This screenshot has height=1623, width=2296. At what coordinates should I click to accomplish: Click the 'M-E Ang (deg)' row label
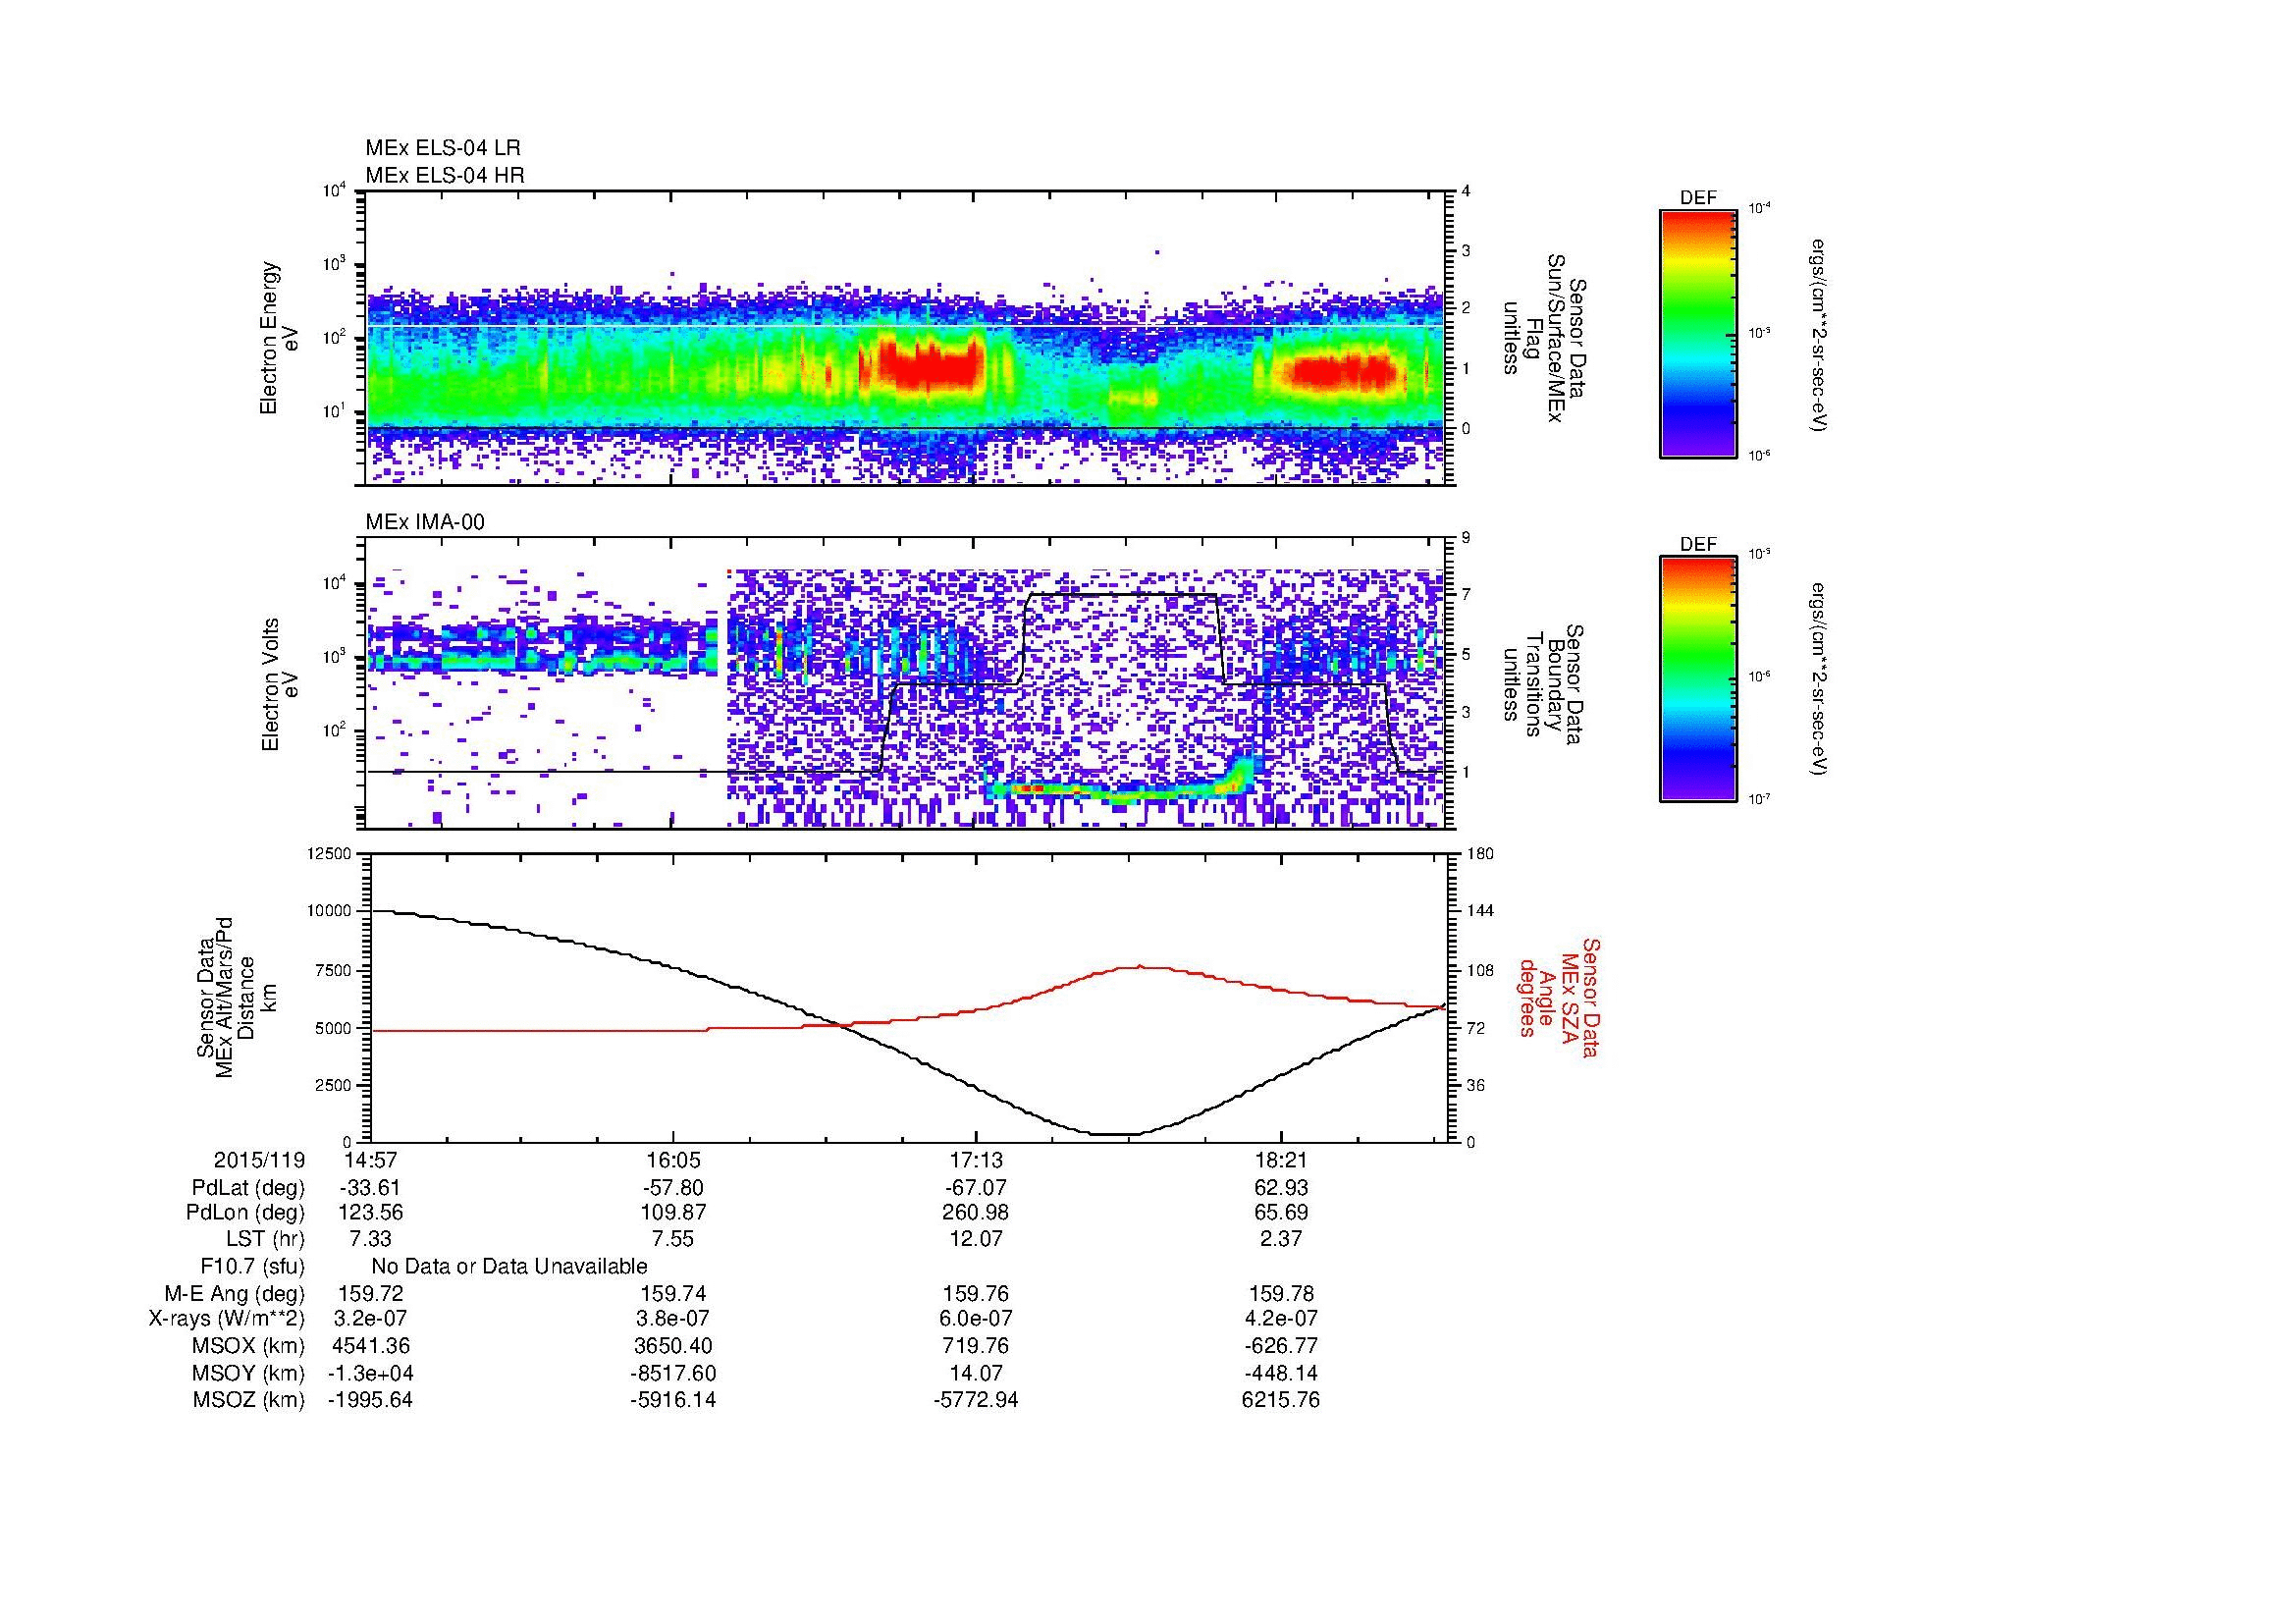[235, 1293]
